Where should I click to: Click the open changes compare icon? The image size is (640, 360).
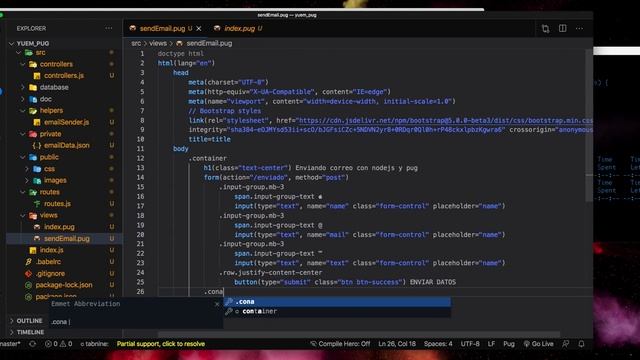[x=545, y=29]
